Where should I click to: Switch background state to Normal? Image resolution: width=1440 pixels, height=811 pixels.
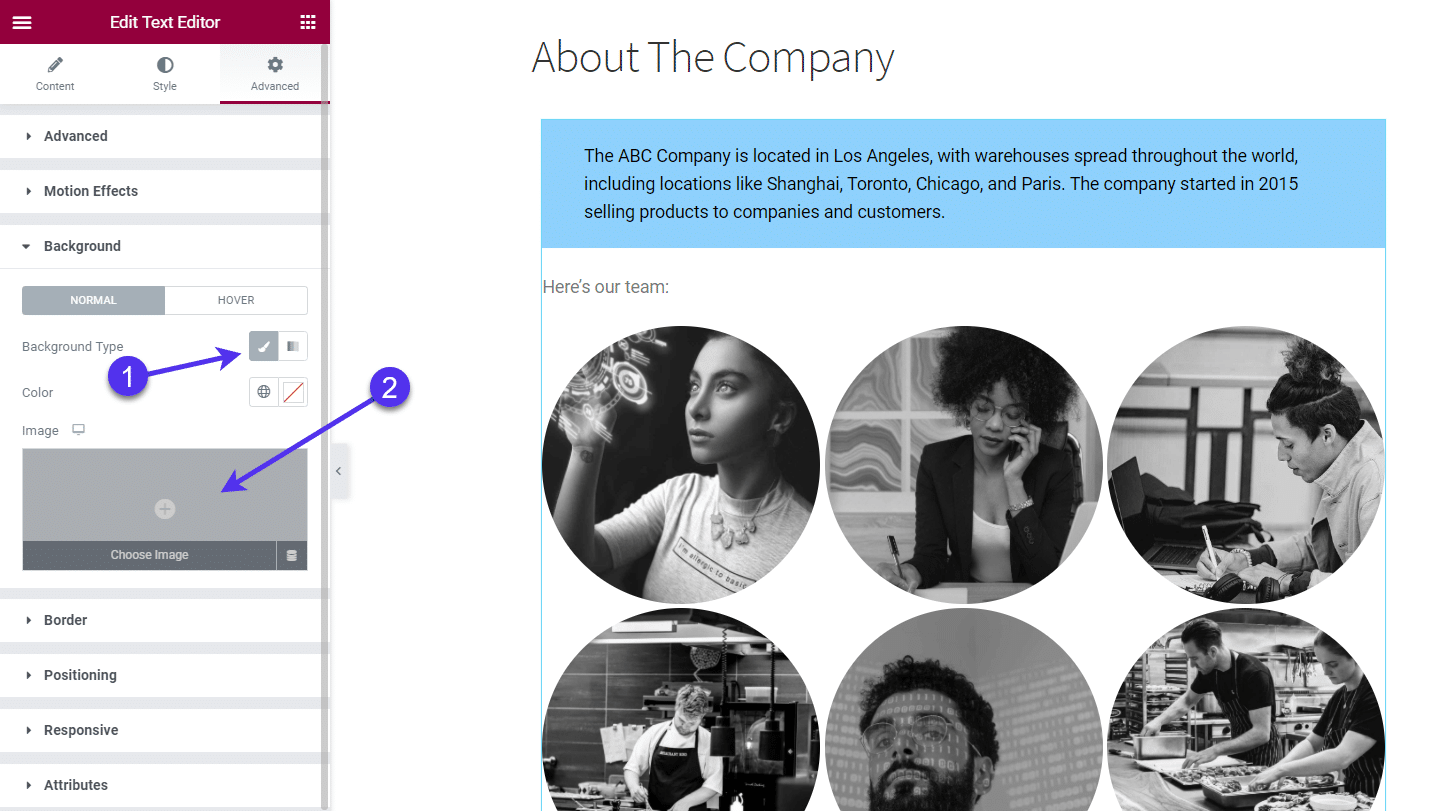[x=93, y=300]
